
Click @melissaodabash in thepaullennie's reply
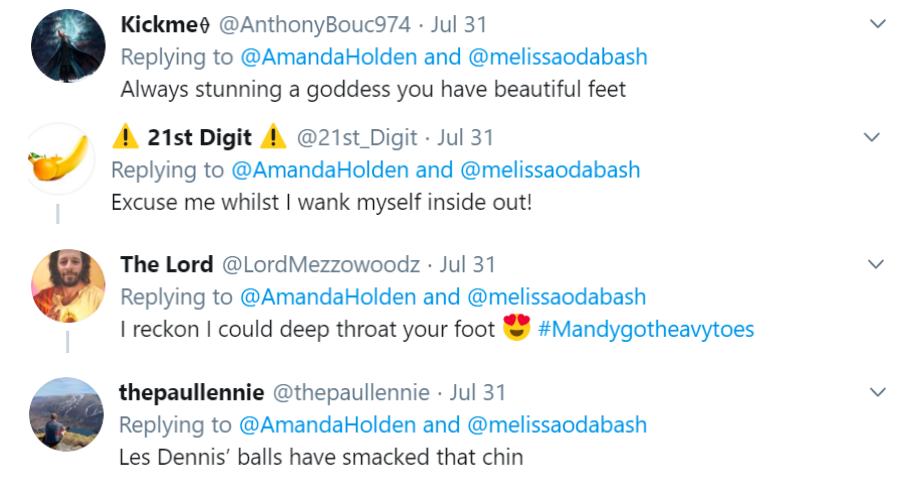[x=556, y=424]
